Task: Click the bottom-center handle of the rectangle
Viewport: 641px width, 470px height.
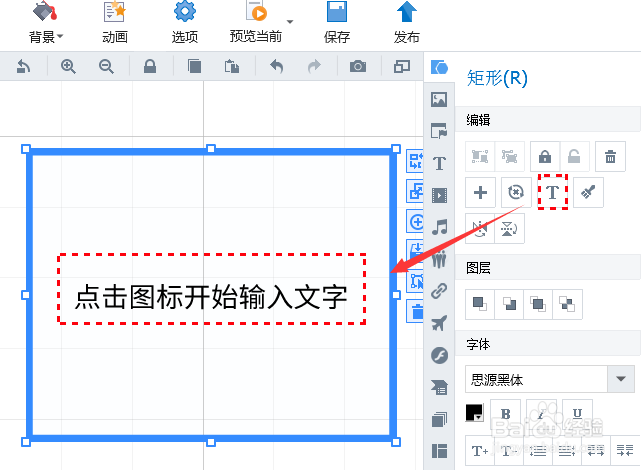Action: 211,442
